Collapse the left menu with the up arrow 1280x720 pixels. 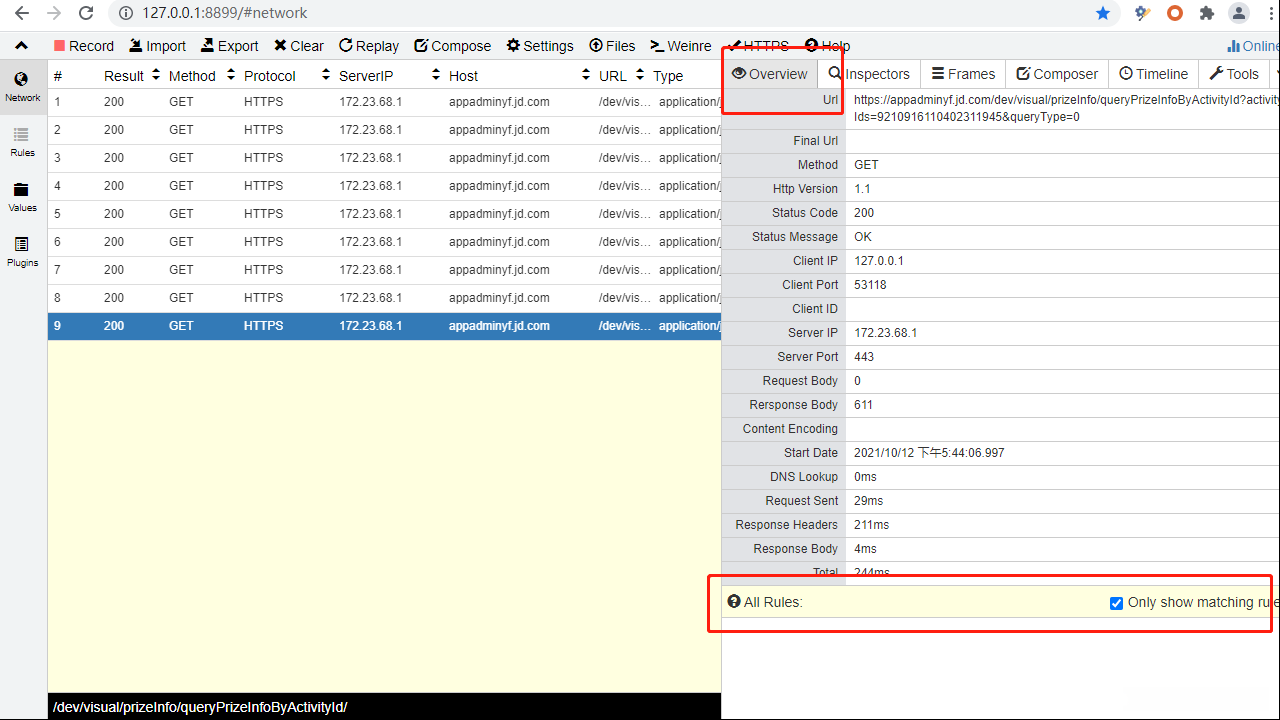point(21,46)
